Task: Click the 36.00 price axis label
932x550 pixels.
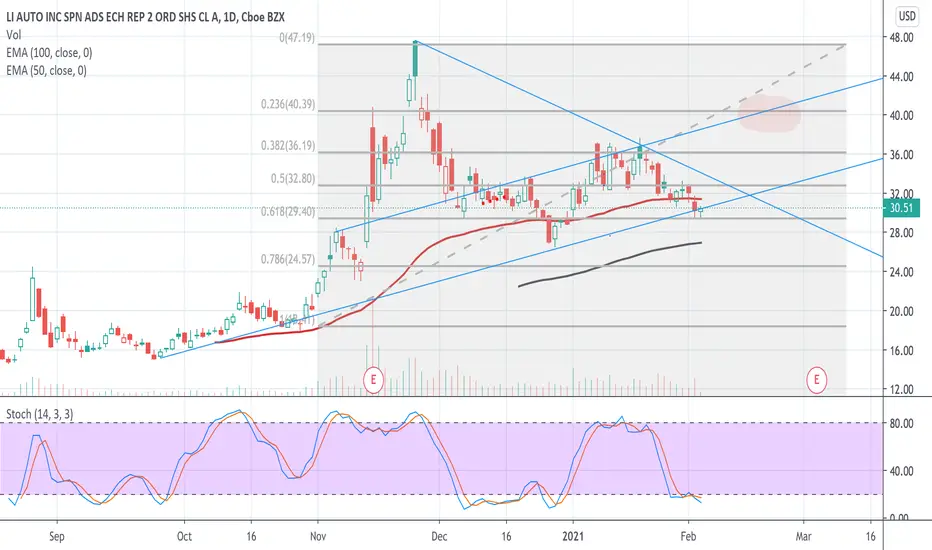Action: (901, 155)
